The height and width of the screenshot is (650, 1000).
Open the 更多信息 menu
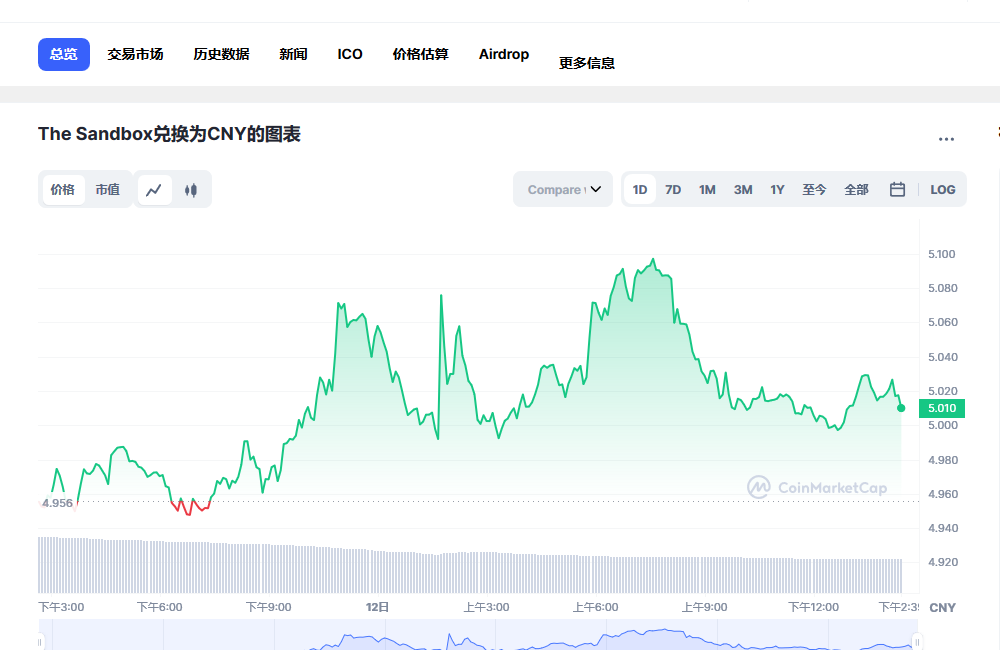tap(587, 63)
